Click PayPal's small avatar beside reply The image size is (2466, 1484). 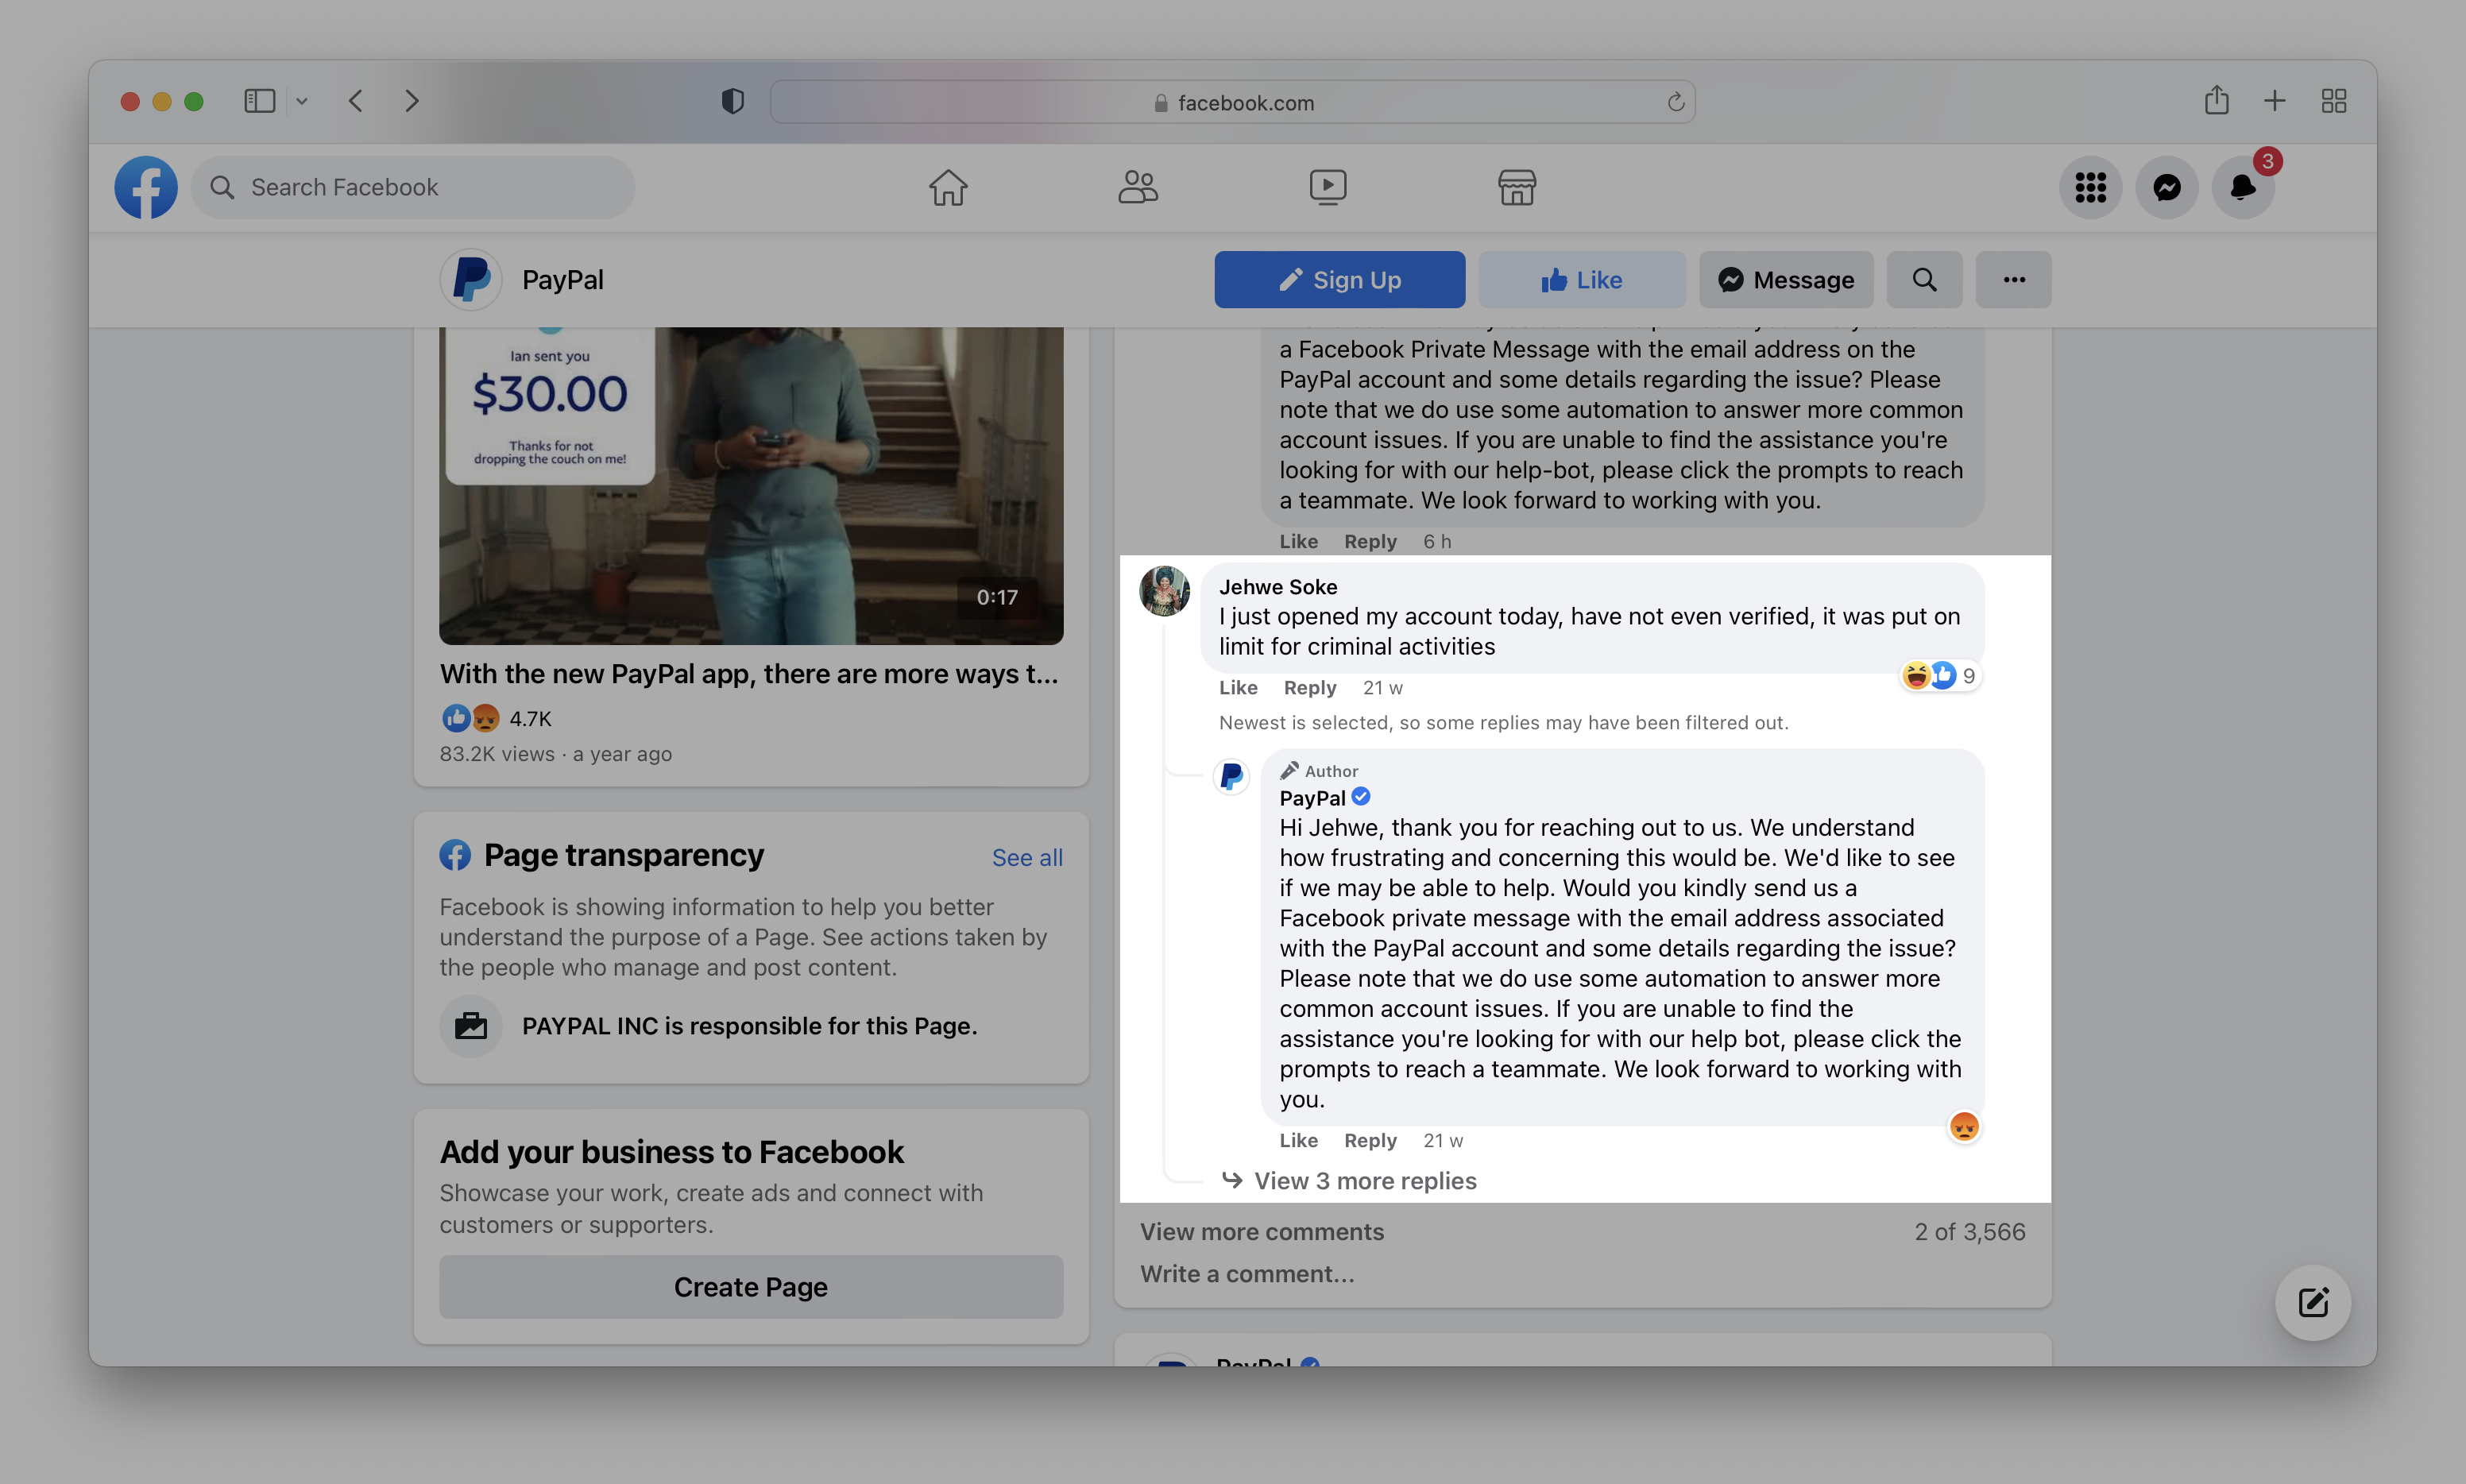[1232, 777]
